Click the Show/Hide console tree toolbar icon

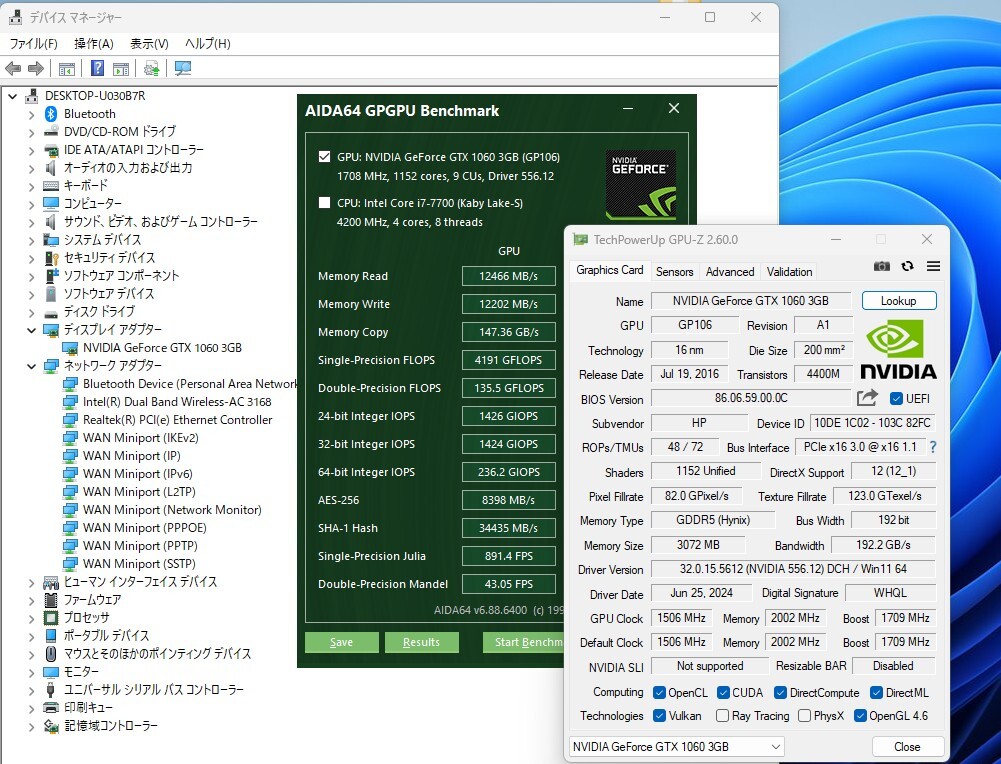66,68
